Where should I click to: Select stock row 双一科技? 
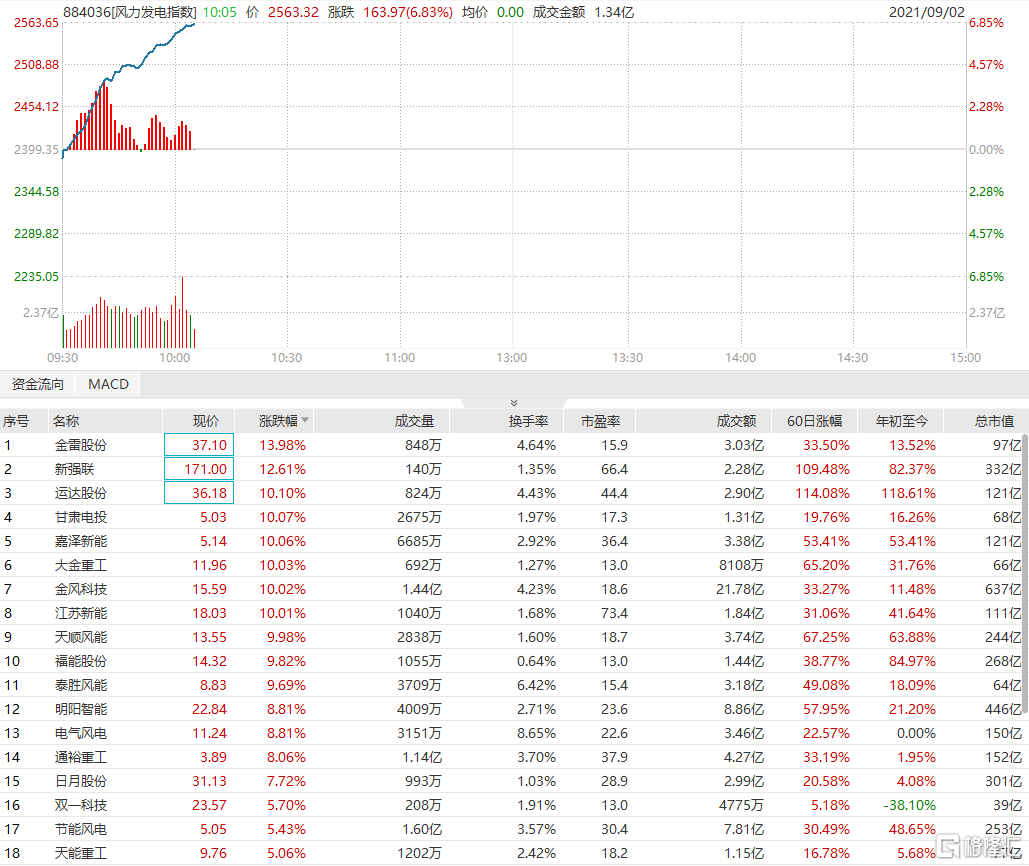(x=511, y=805)
